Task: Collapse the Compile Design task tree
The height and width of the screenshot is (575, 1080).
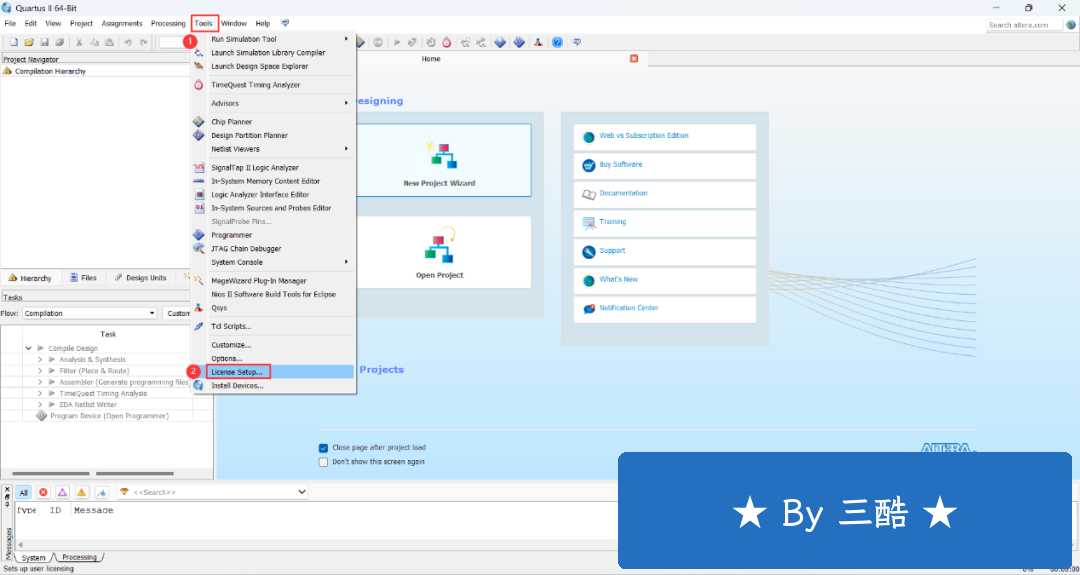Action: (28, 348)
